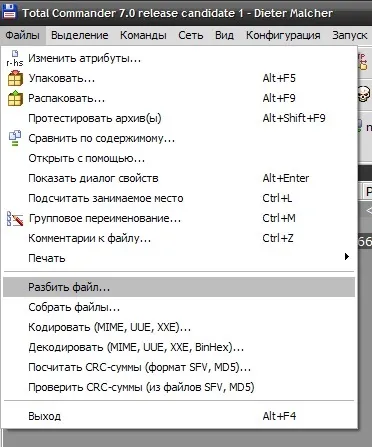The image size is (372, 447).
Task: Open the Сеть menu
Action: tap(191, 35)
